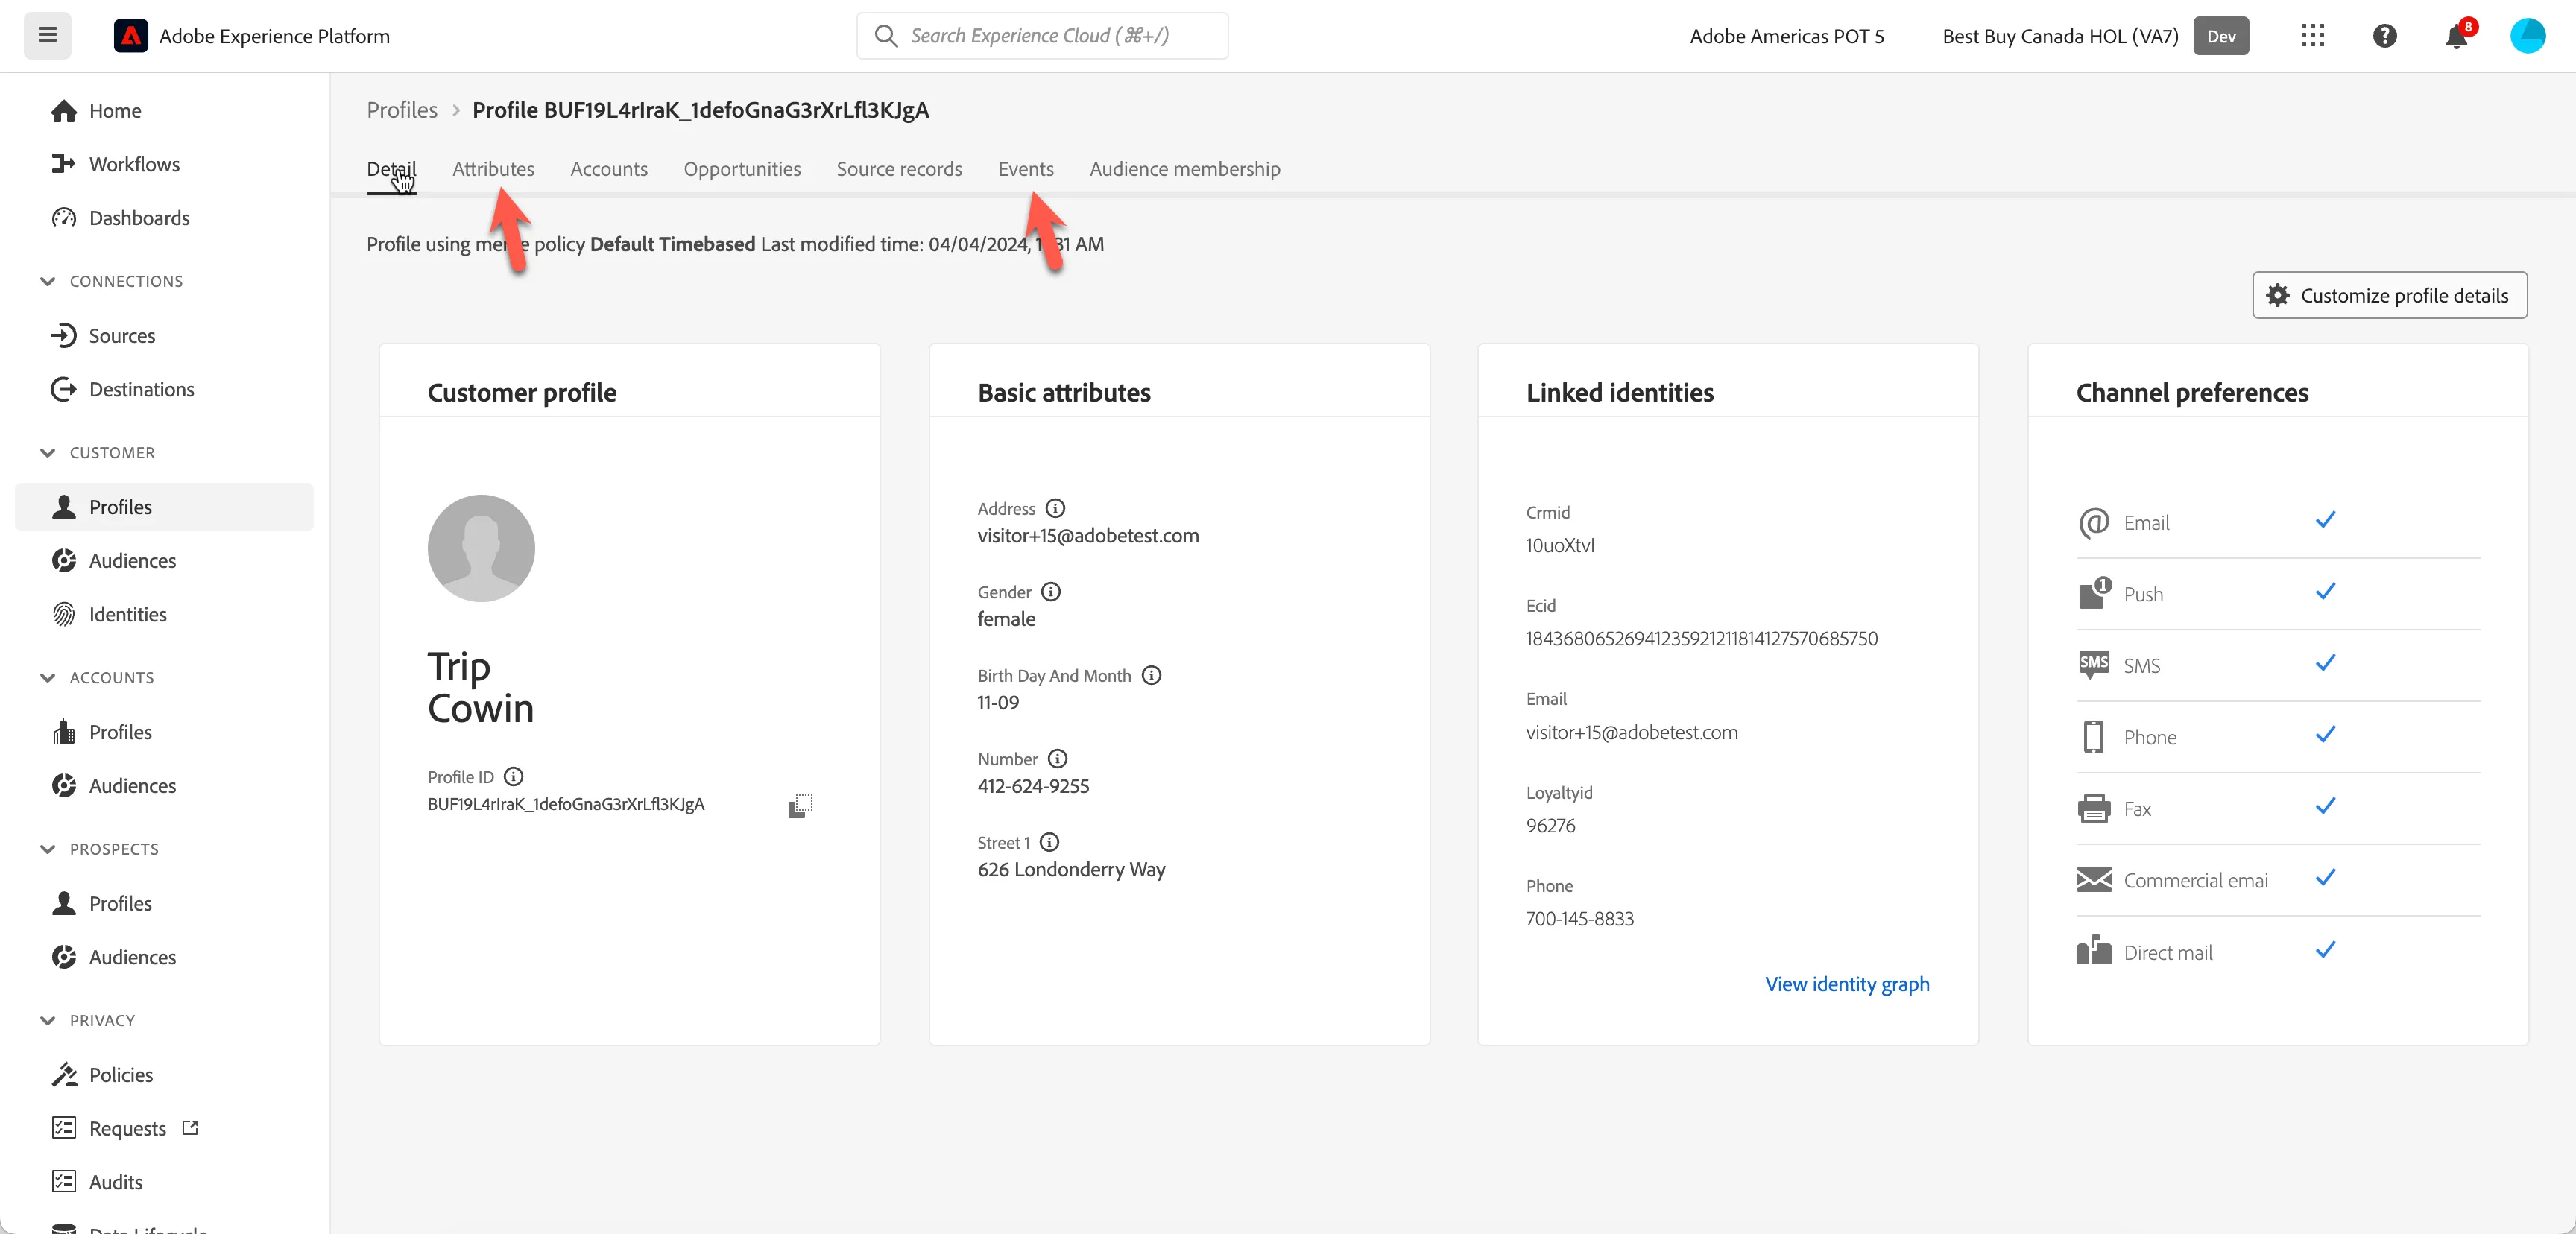
Task: Click Adobe Americas POT 5 organization
Action: click(x=1786, y=36)
